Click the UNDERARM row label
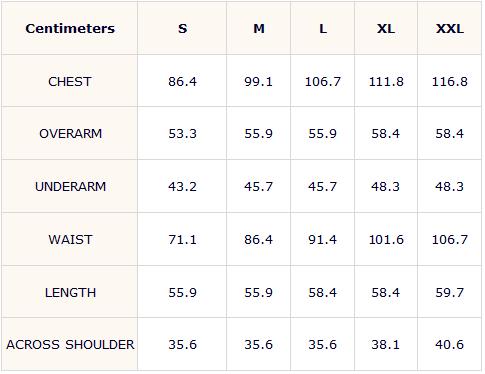 [70, 186]
